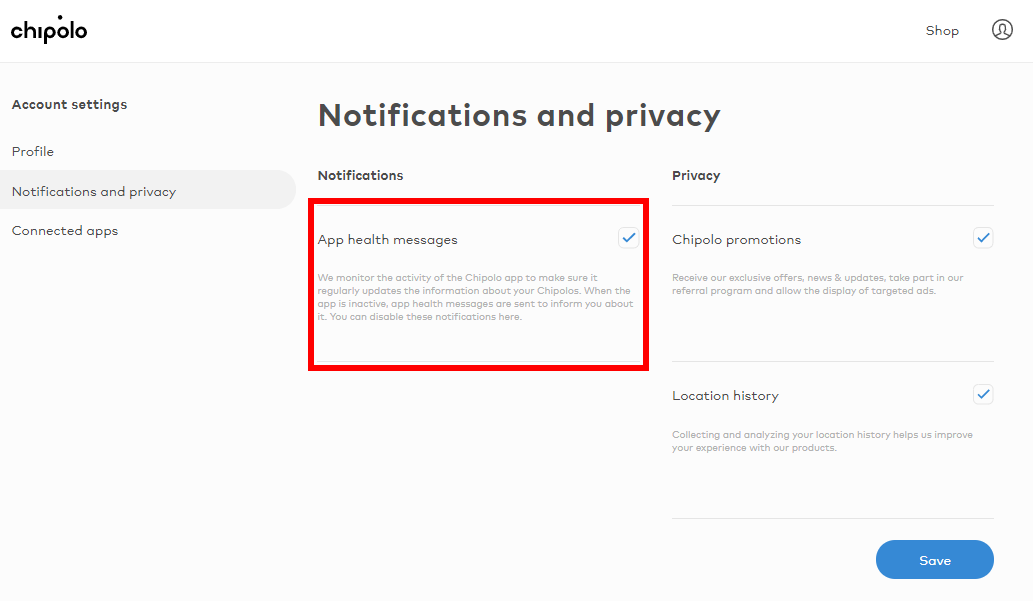This screenshot has width=1033, height=601.
Task: Click the app health messages description text
Action: (x=475, y=297)
